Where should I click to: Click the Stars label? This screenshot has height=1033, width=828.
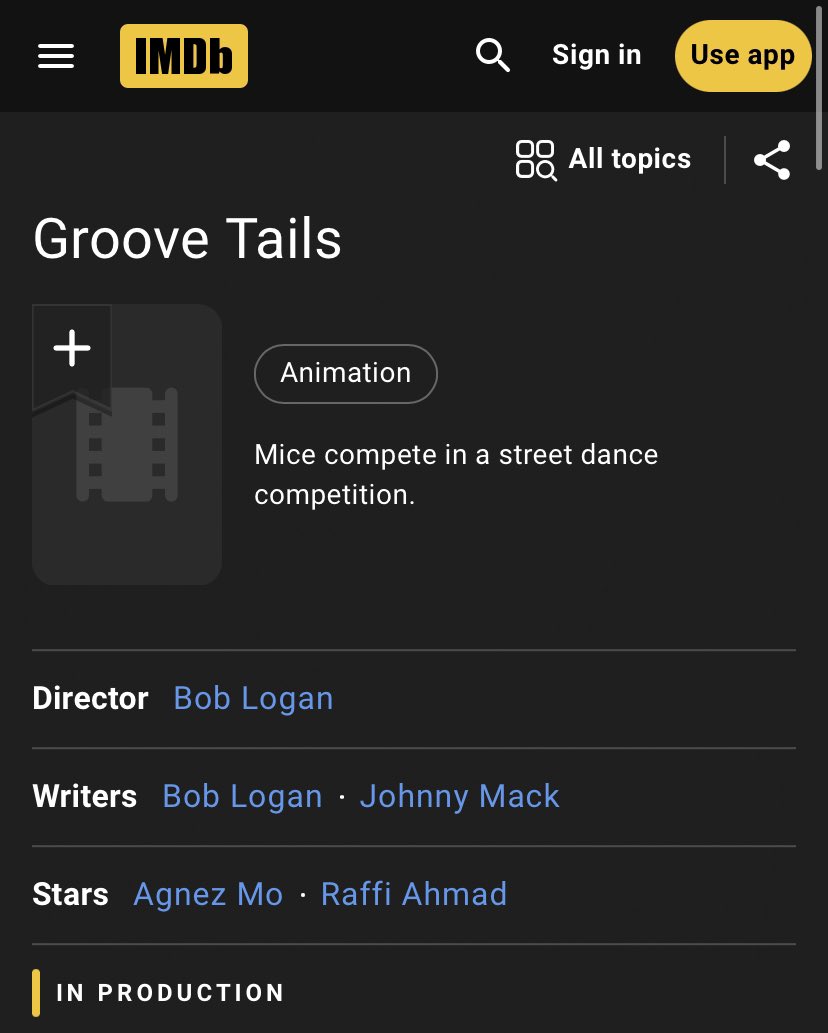click(x=70, y=895)
